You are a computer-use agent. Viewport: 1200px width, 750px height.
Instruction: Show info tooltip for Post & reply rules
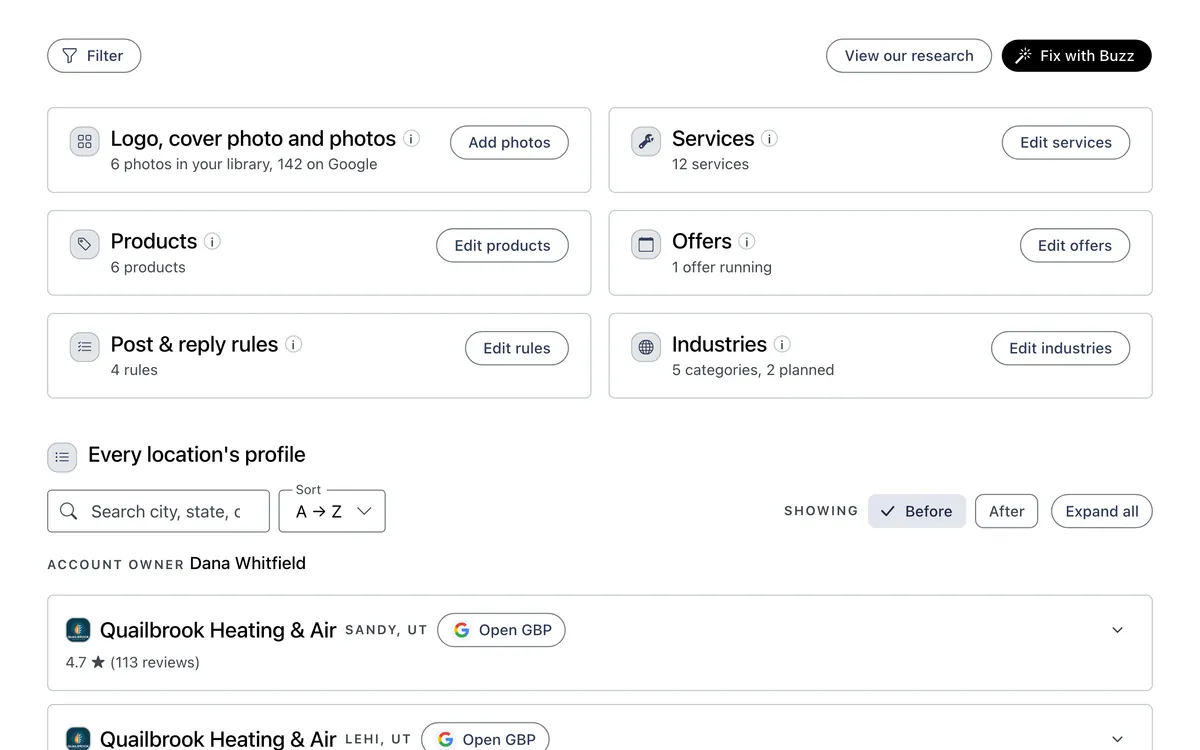pyautogui.click(x=293, y=345)
